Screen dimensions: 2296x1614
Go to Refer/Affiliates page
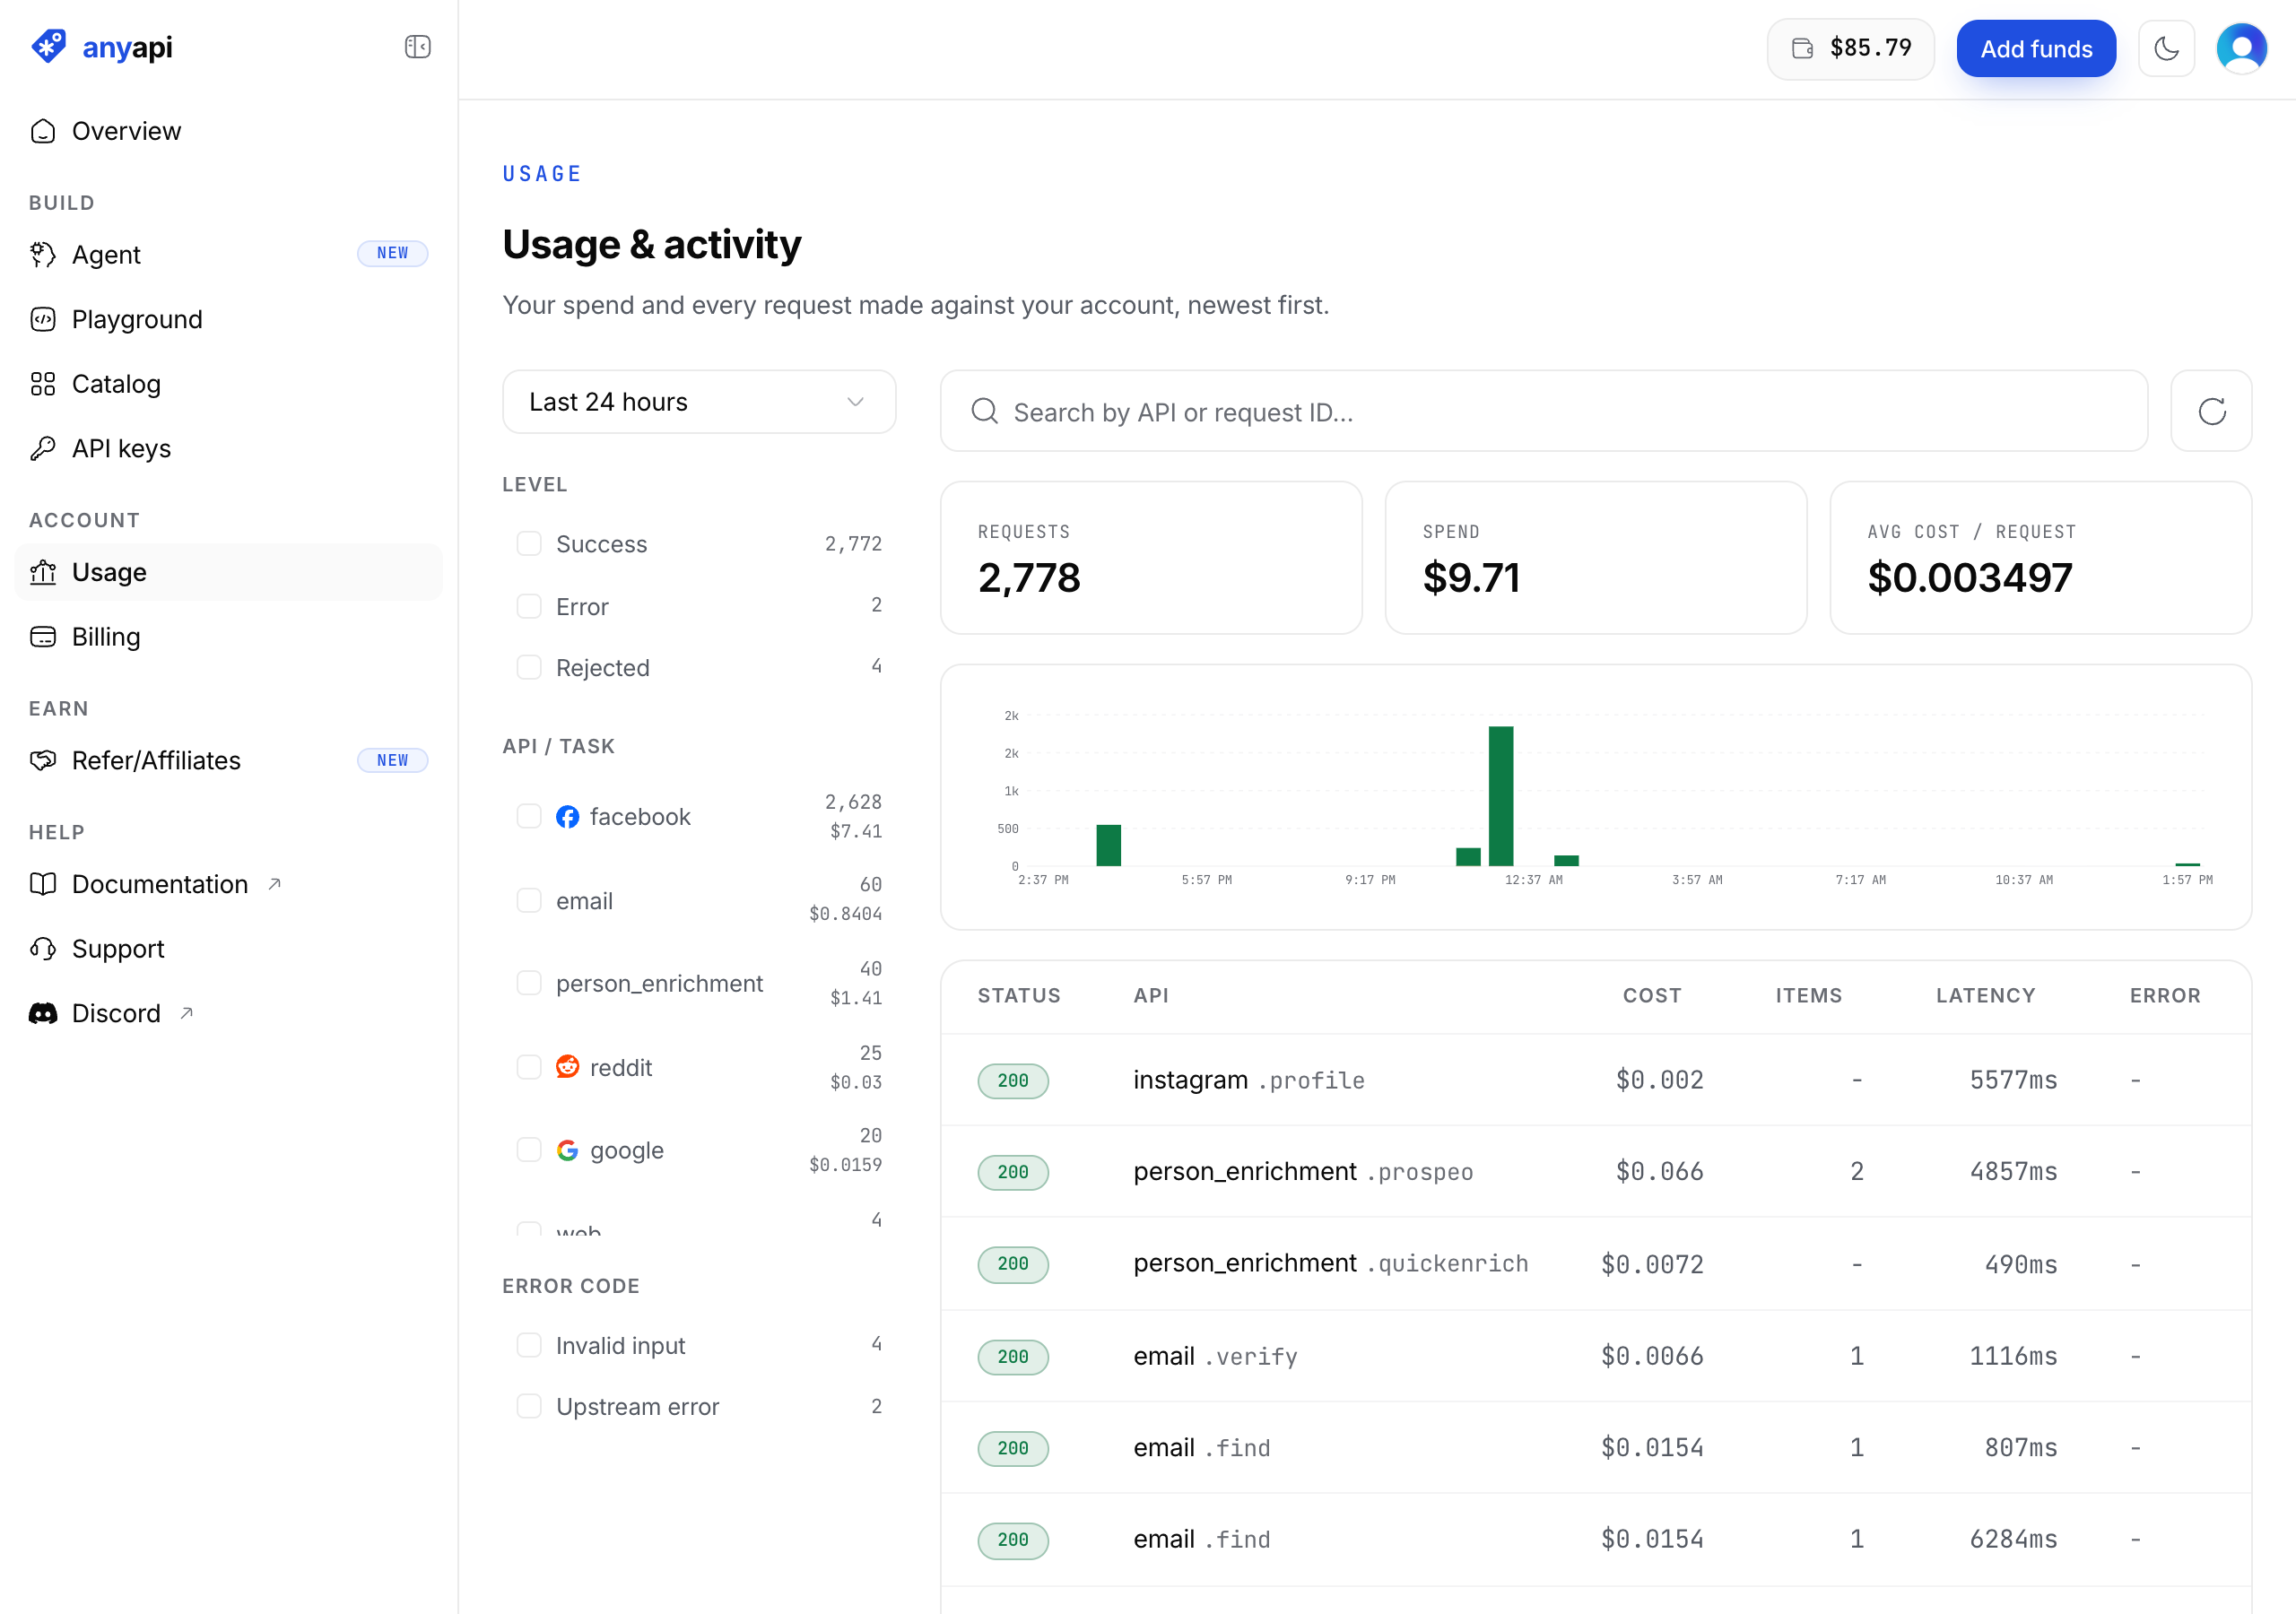228,761
